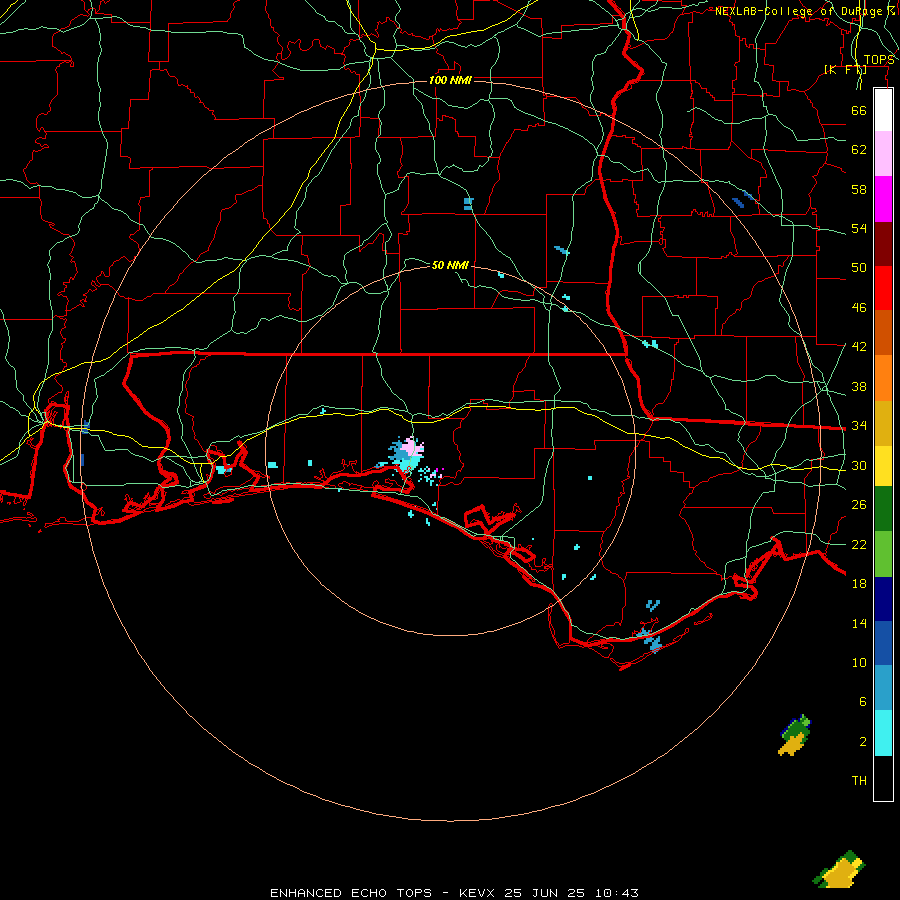The height and width of the screenshot is (900, 900).
Task: Click the 'TH' threshold legend label
Action: pyautogui.click(x=859, y=781)
